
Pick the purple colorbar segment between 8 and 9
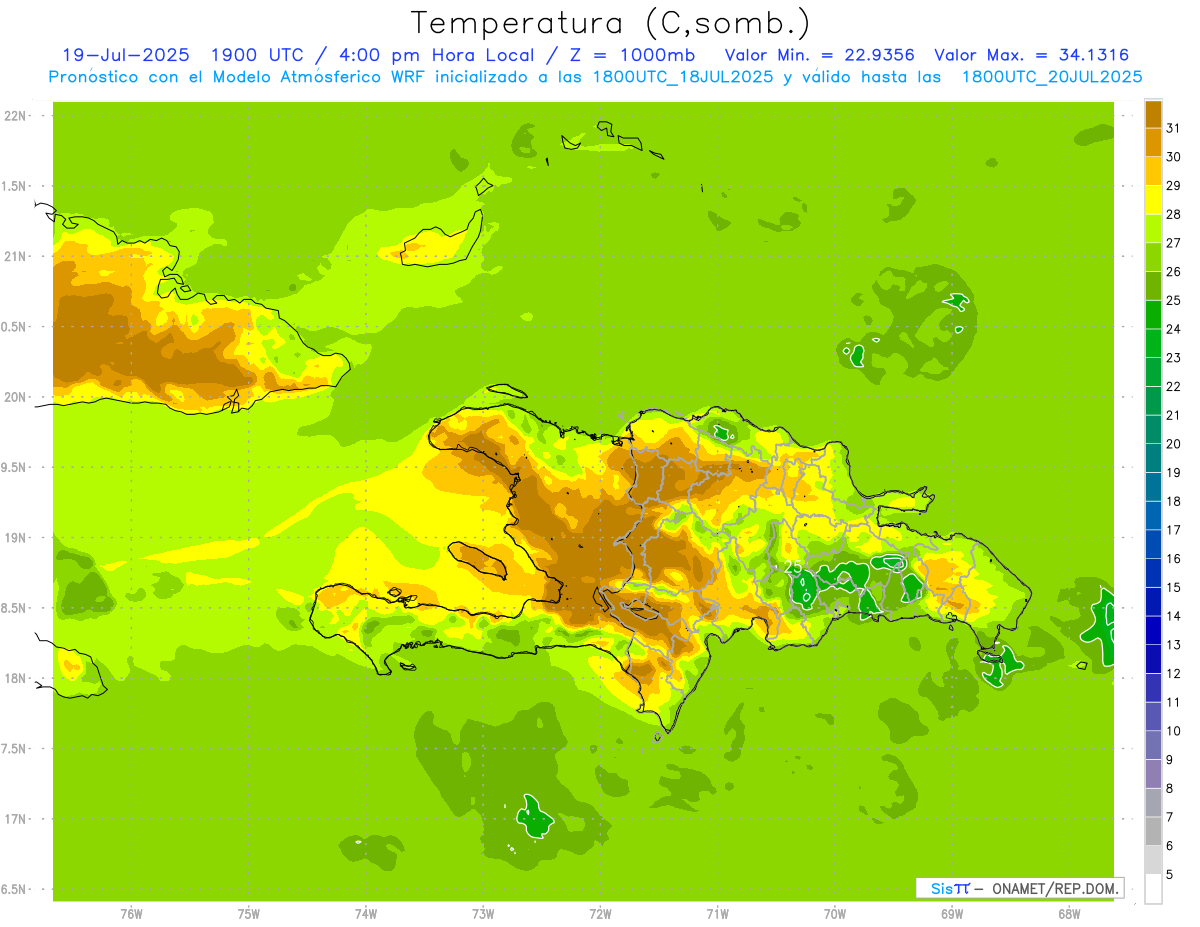click(x=1153, y=774)
